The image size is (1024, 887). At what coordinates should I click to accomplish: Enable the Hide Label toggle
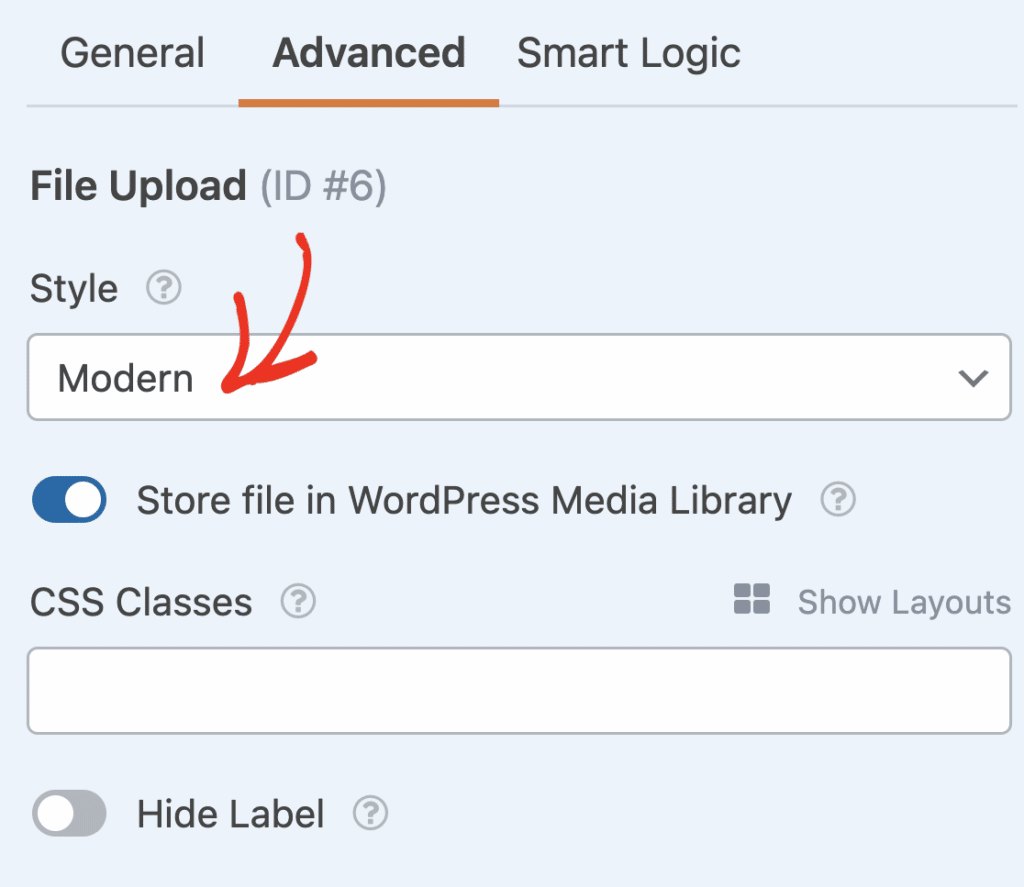tap(68, 814)
